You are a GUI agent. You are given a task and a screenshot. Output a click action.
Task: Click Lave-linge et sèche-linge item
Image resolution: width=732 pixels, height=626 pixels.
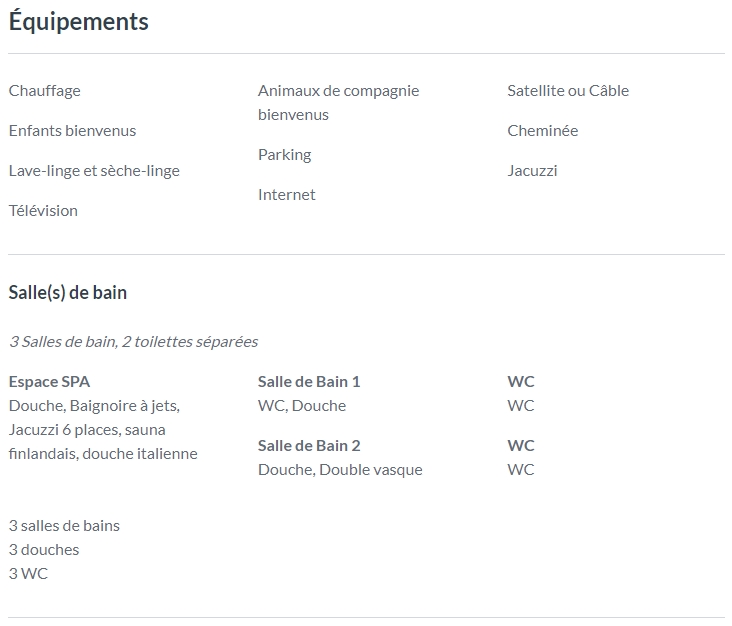(x=94, y=171)
